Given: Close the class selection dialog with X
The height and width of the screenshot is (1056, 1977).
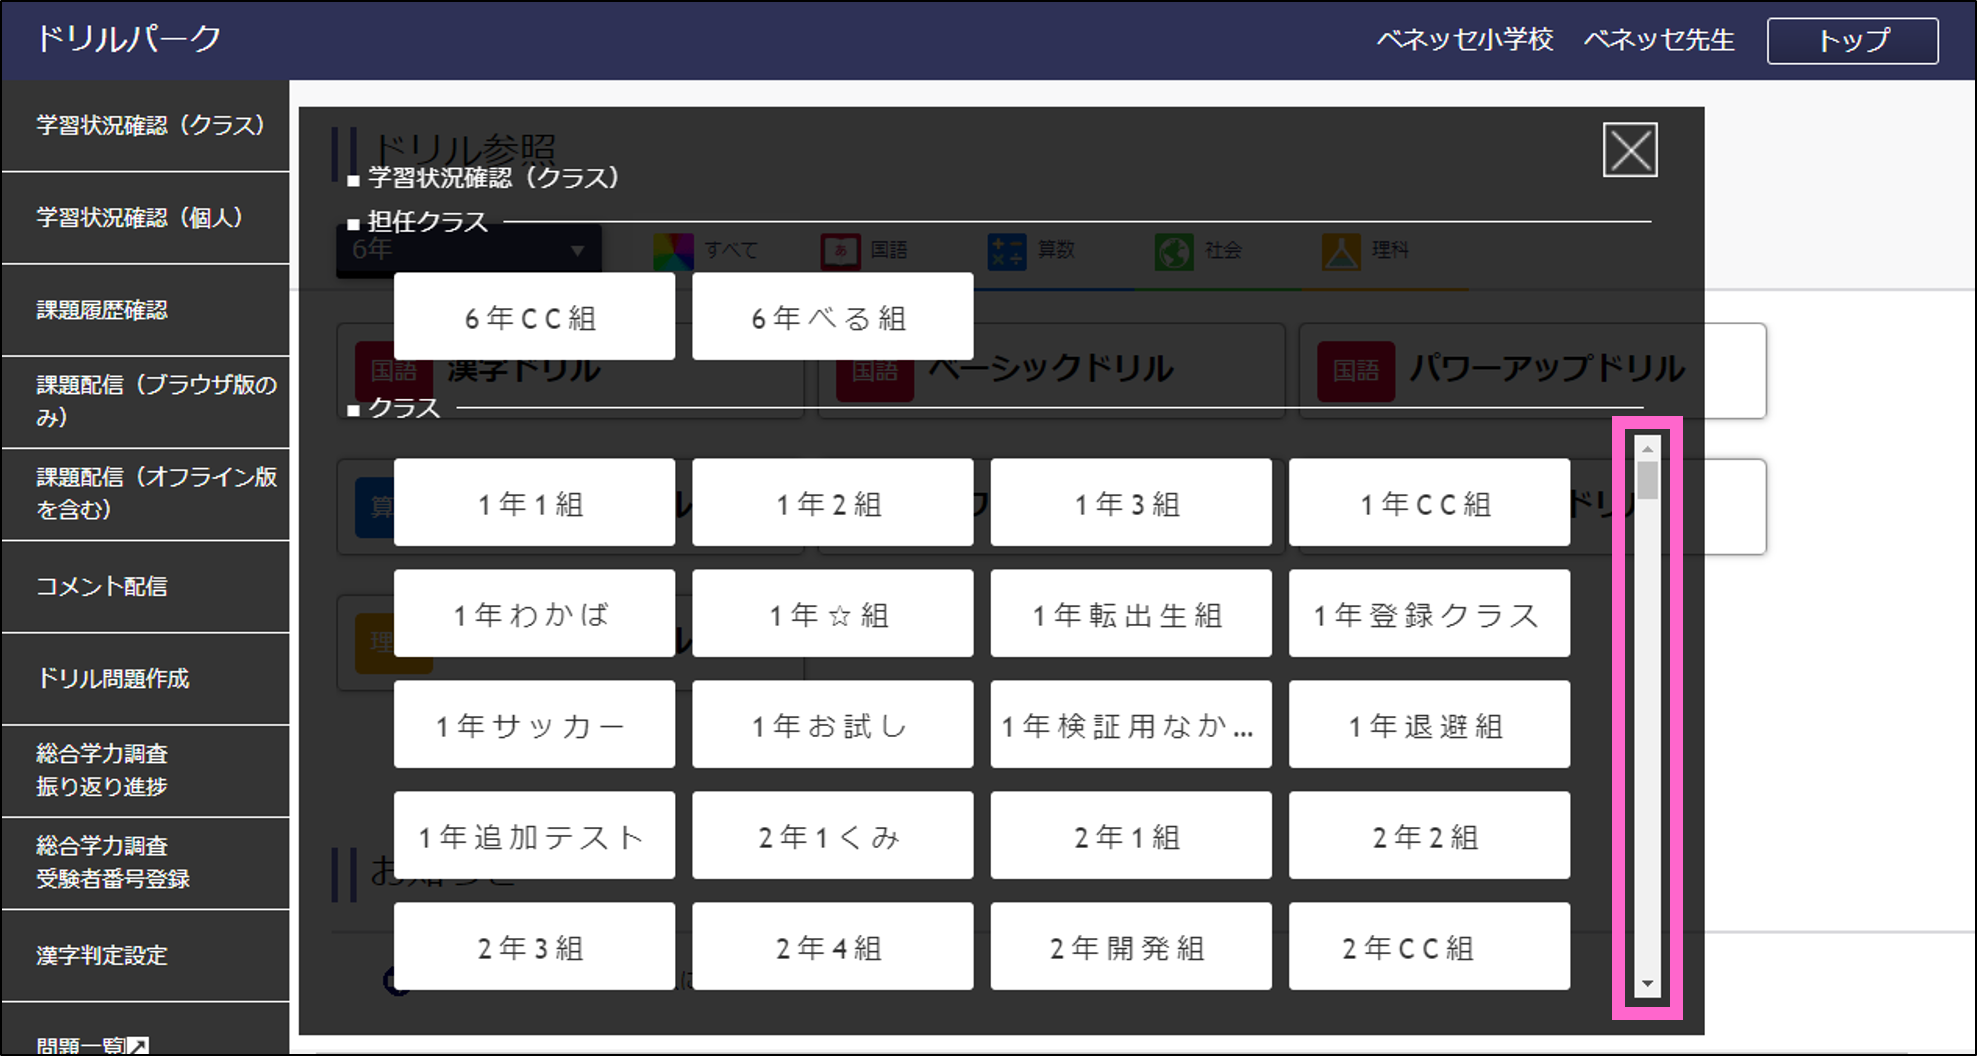Looking at the screenshot, I should pyautogui.click(x=1629, y=150).
